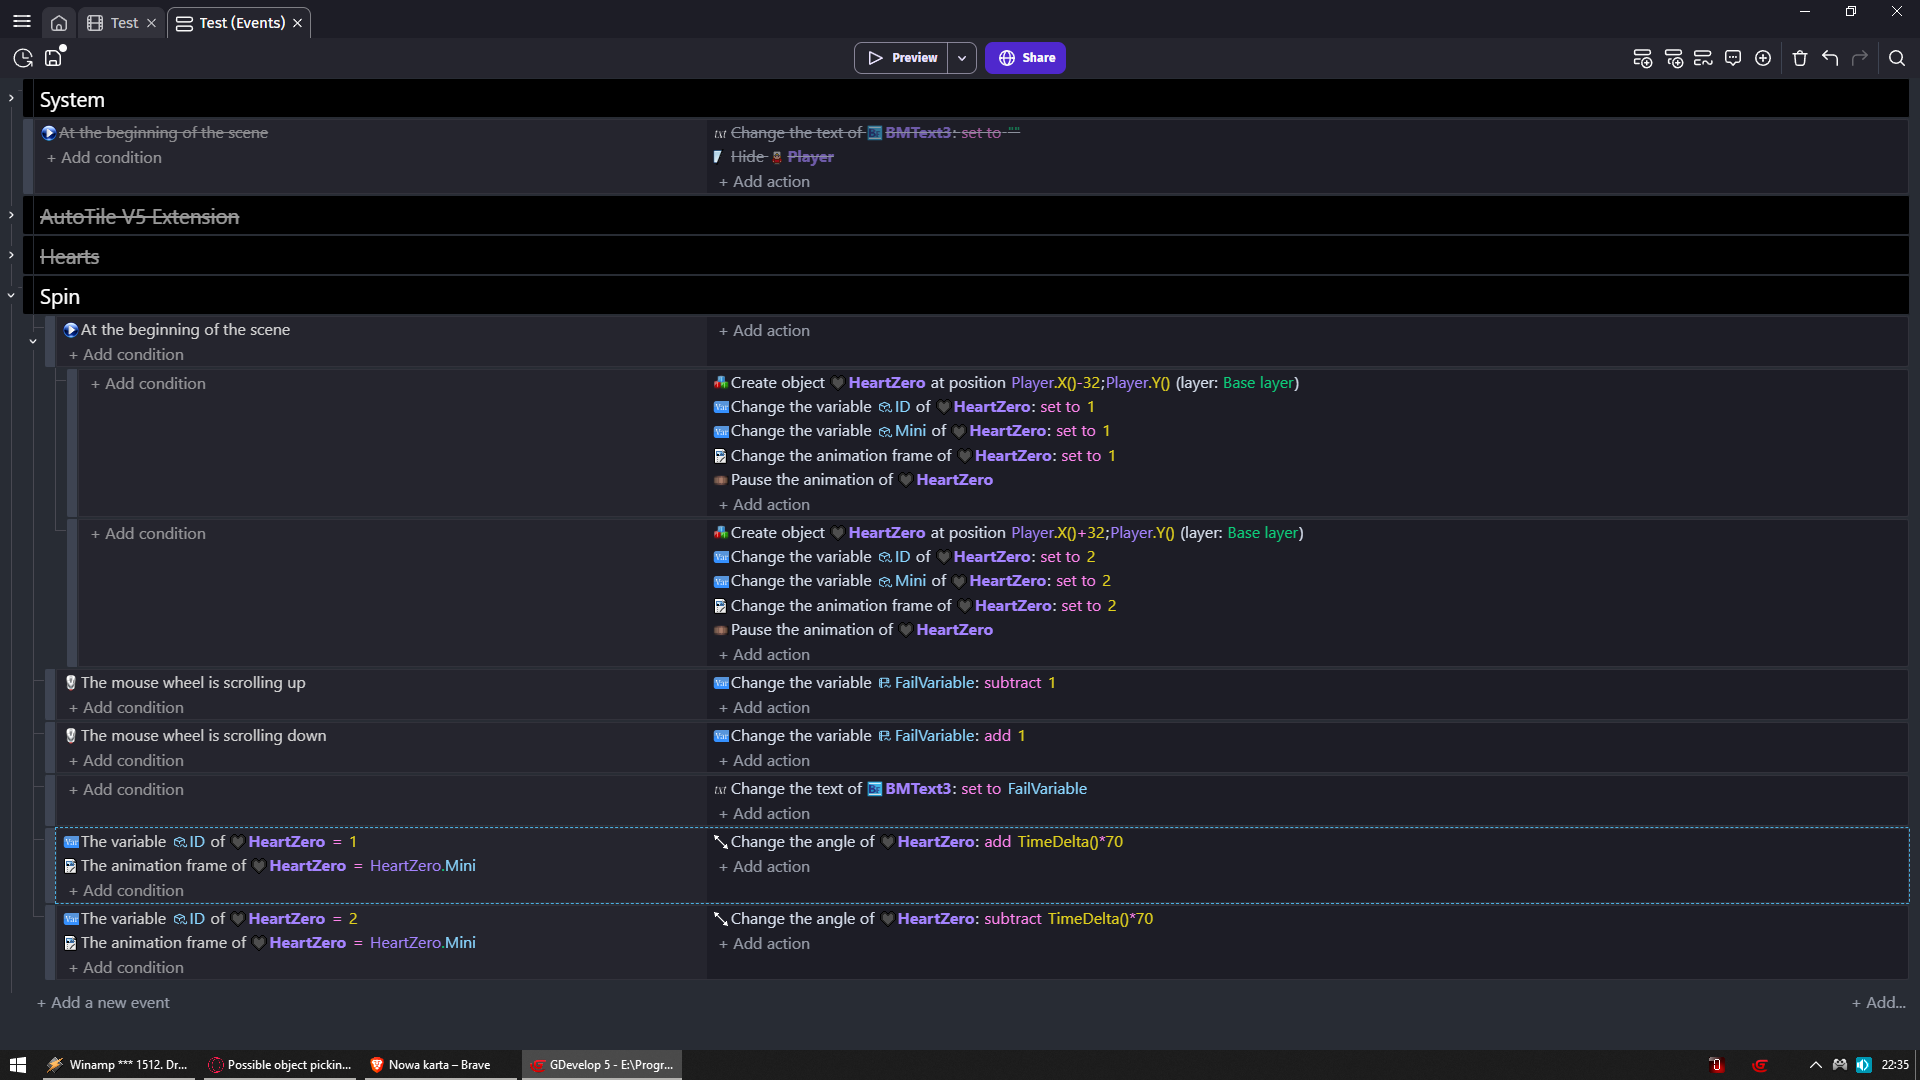Viewport: 1920px width, 1080px height.
Task: Click the Share button
Action: (x=1025, y=58)
